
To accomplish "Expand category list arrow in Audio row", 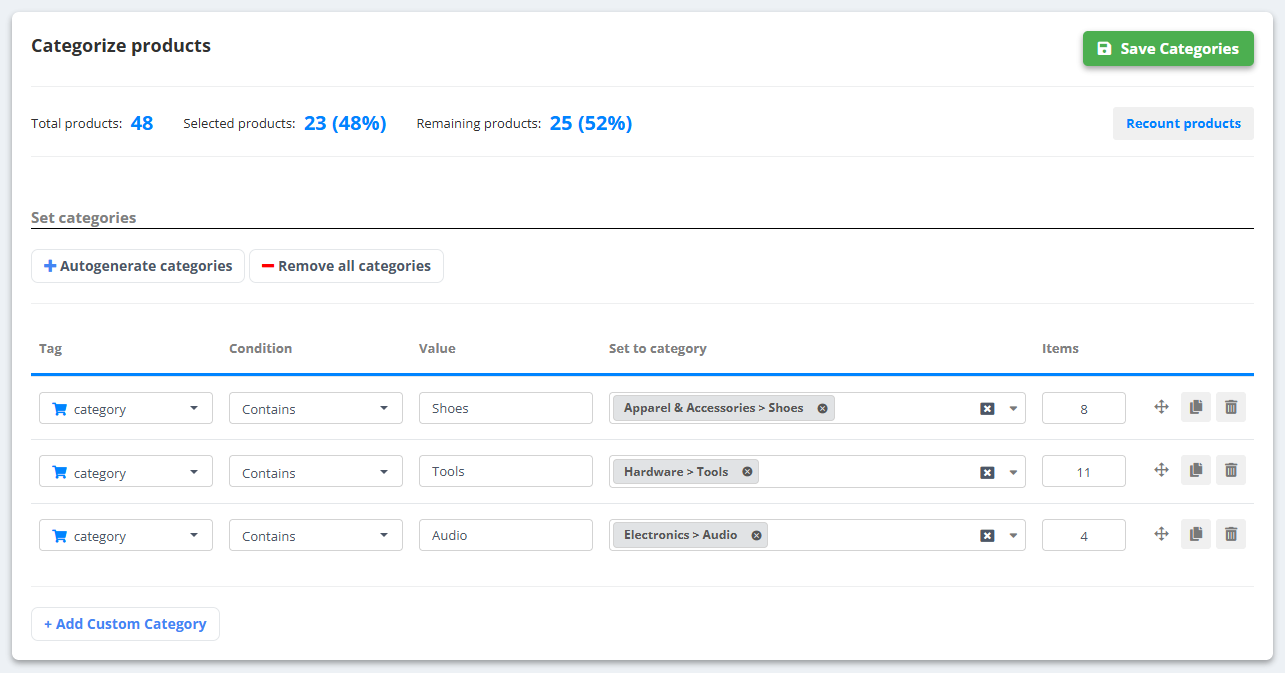I will (1013, 535).
